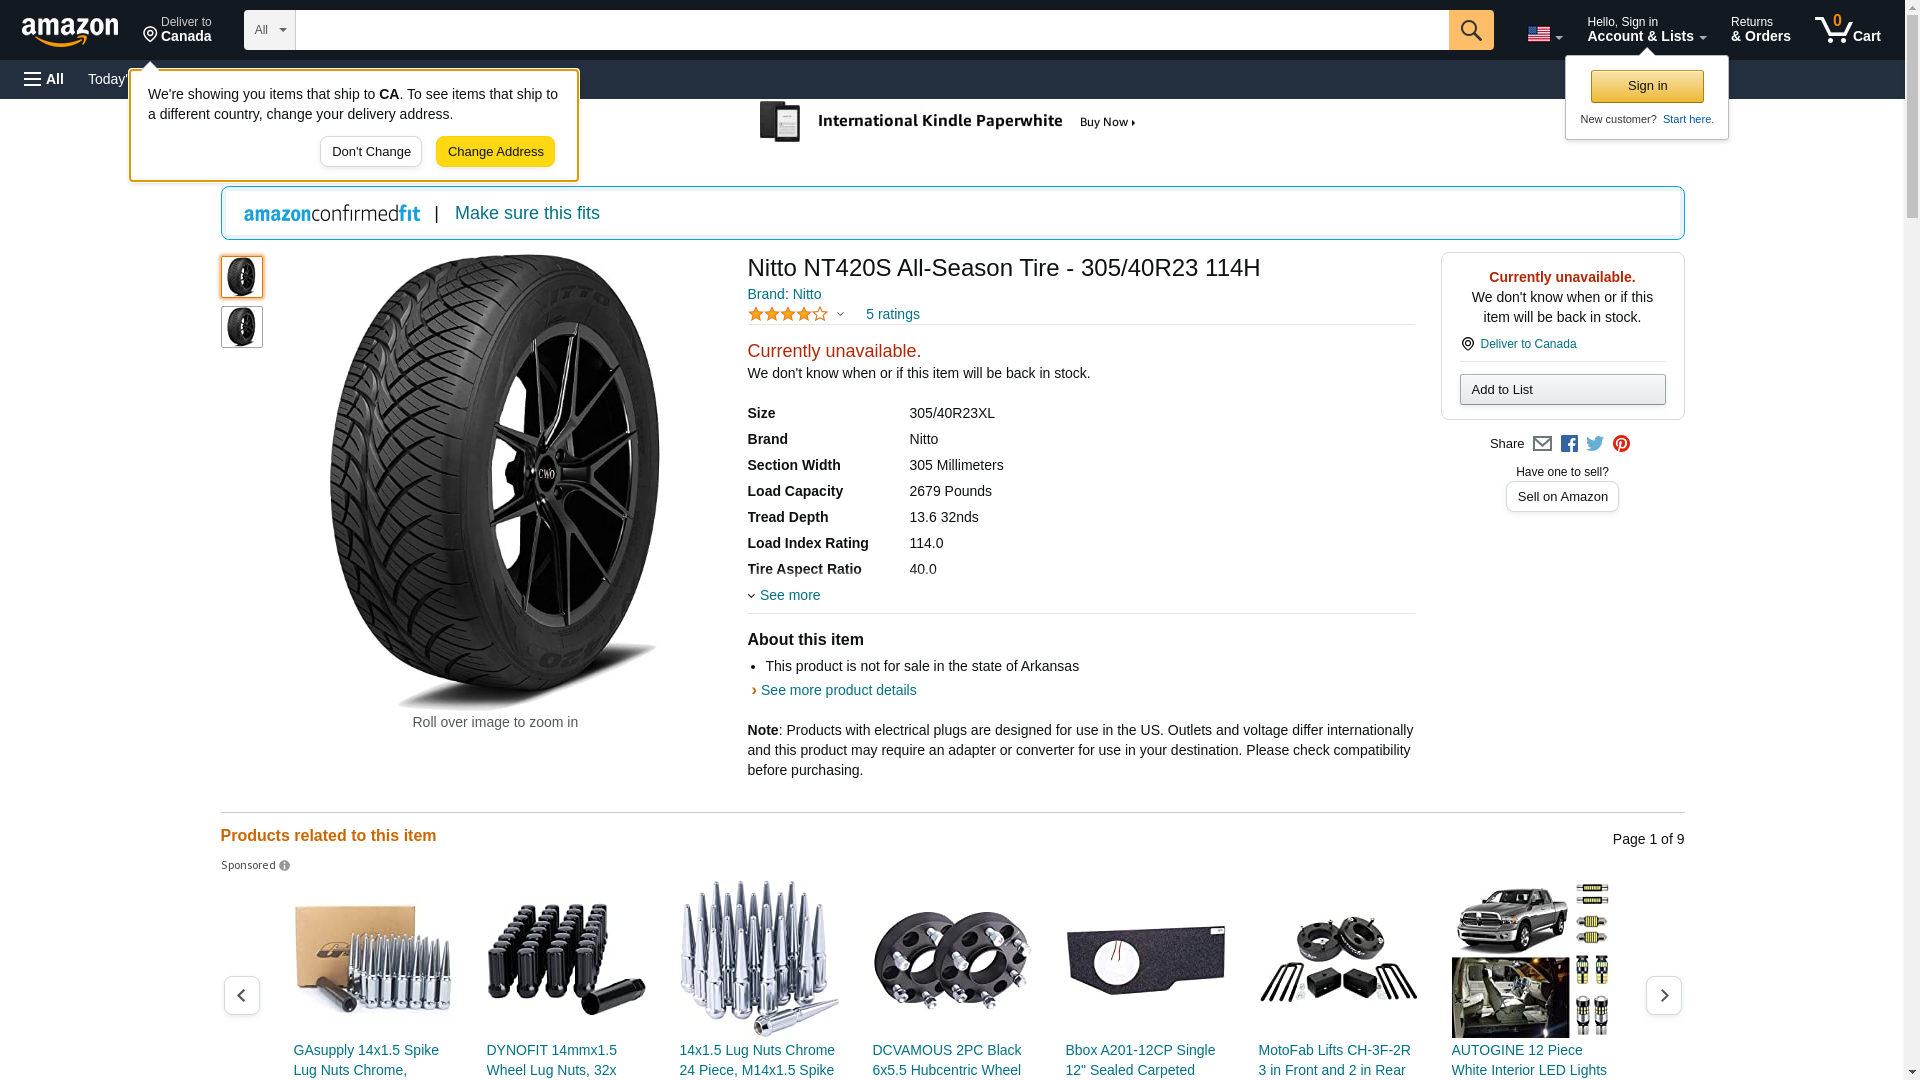Viewport: 1920px width, 1080px height.
Task: Open the shopping cart icon
Action: coord(1847,30)
